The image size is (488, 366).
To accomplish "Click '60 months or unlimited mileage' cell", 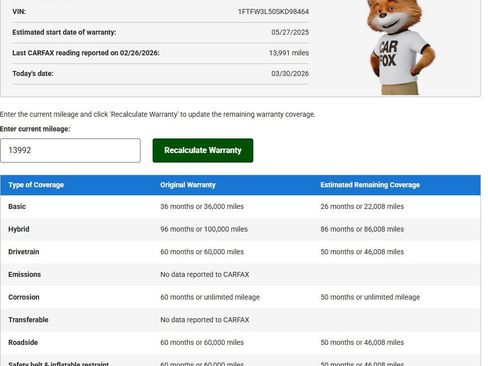I will [210, 297].
